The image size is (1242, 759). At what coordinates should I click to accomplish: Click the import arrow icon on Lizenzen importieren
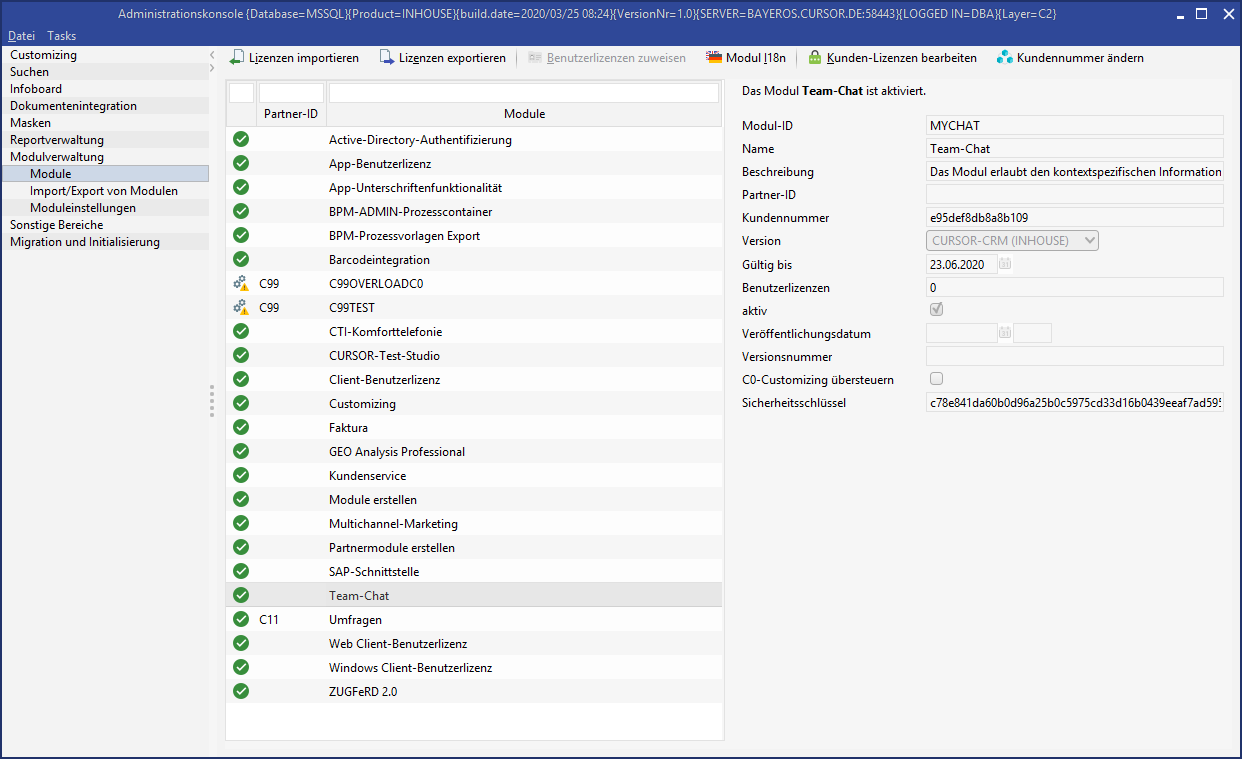(x=236, y=57)
